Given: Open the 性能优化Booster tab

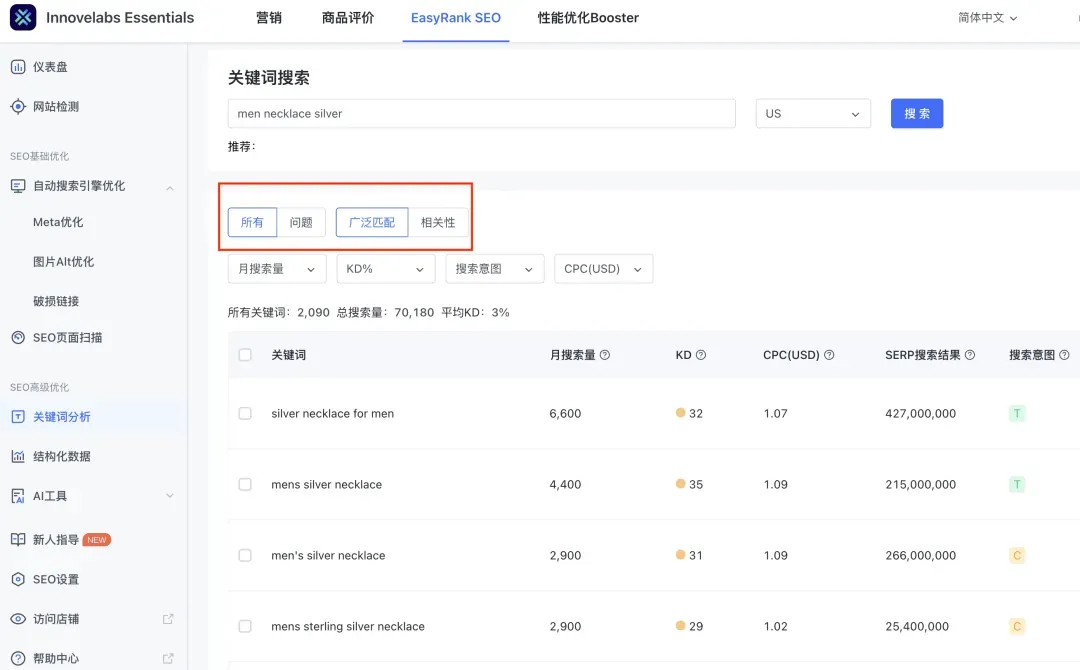Looking at the screenshot, I should coord(588,18).
